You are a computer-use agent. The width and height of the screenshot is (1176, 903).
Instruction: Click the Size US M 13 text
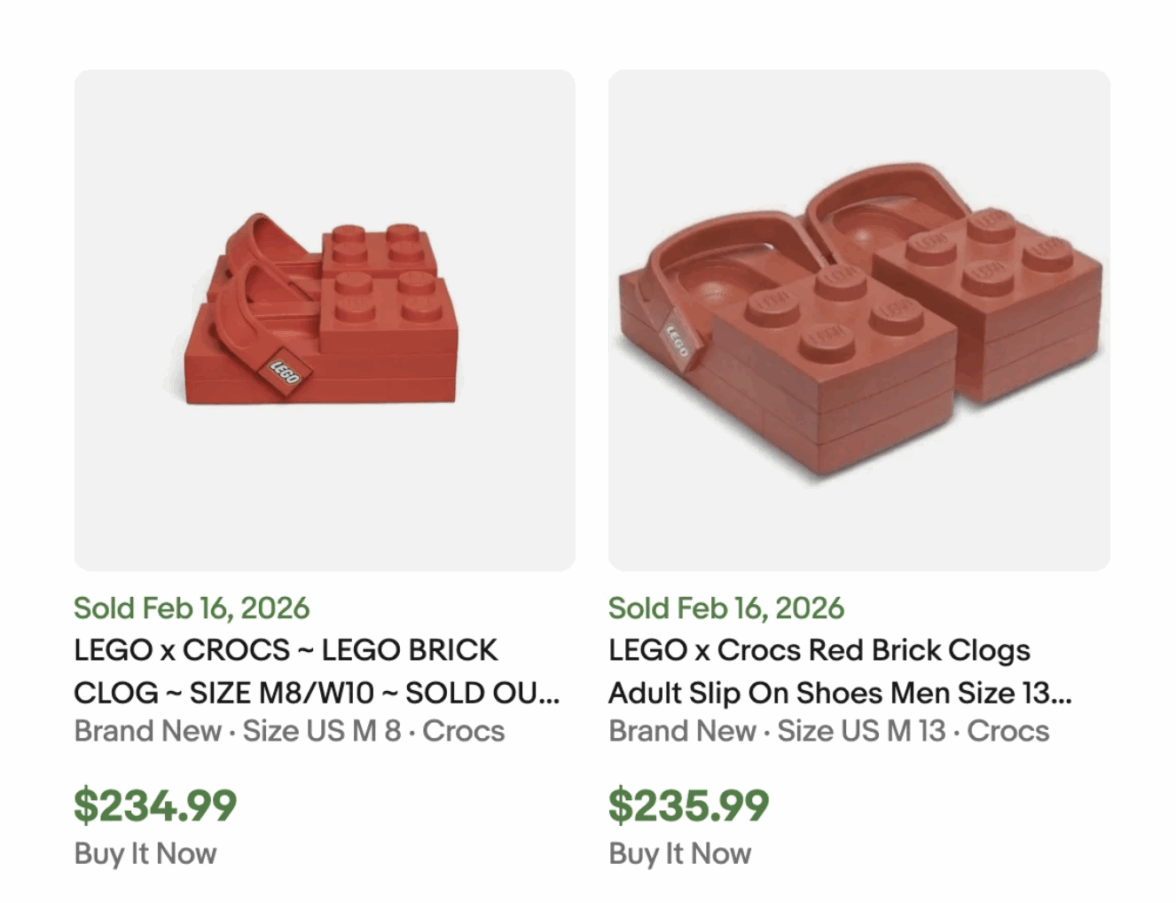click(x=861, y=731)
